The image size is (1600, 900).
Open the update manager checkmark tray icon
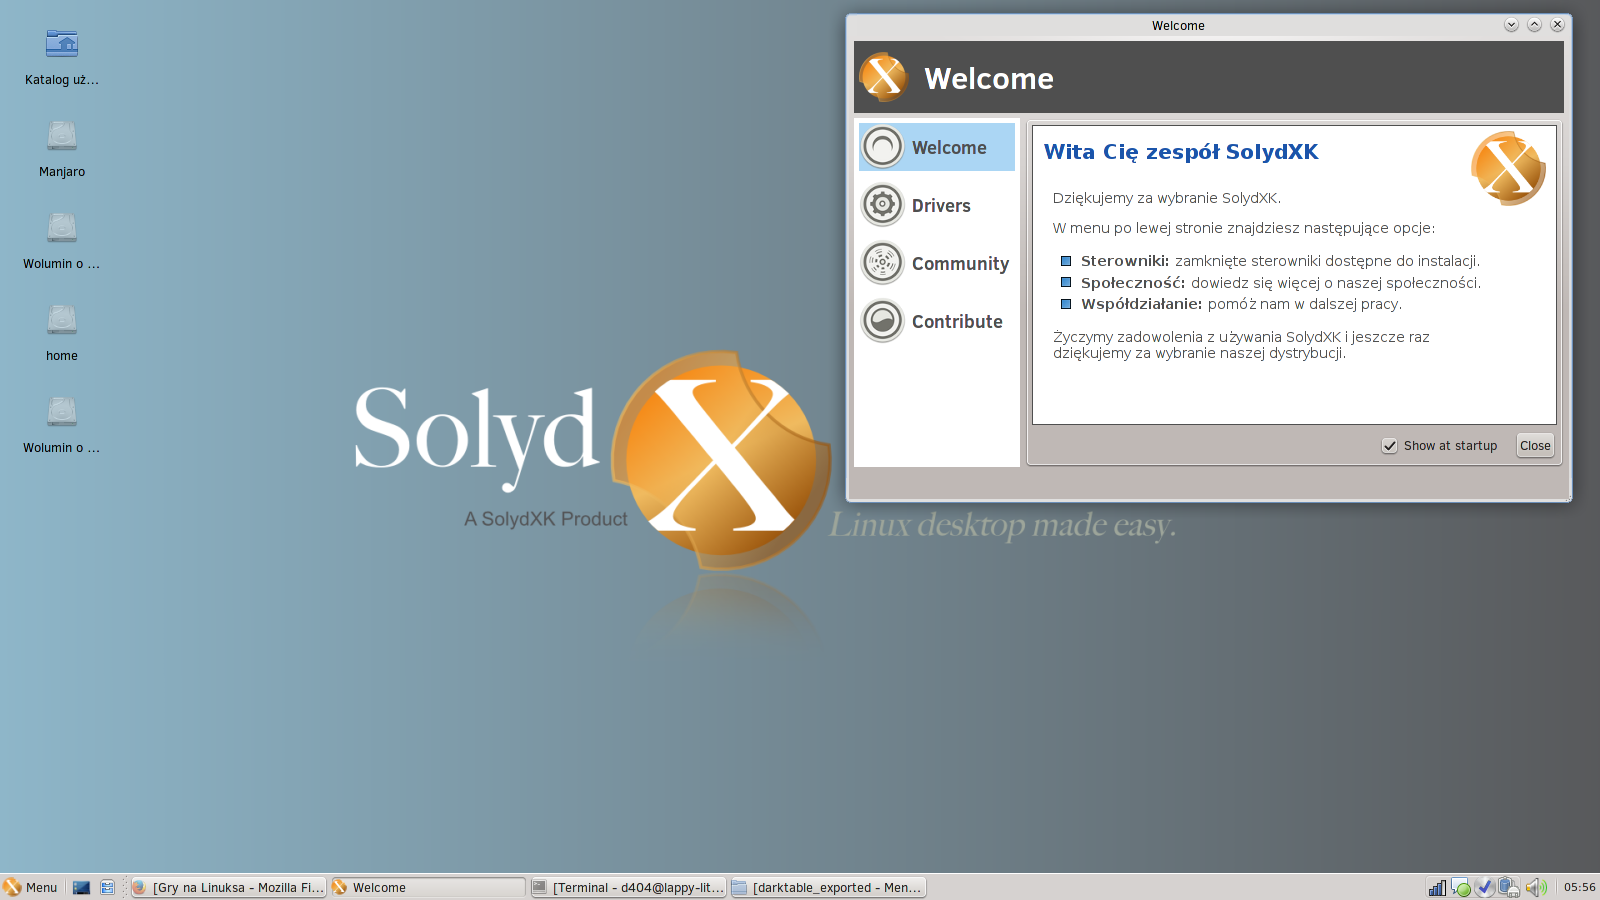pyautogui.click(x=1485, y=887)
